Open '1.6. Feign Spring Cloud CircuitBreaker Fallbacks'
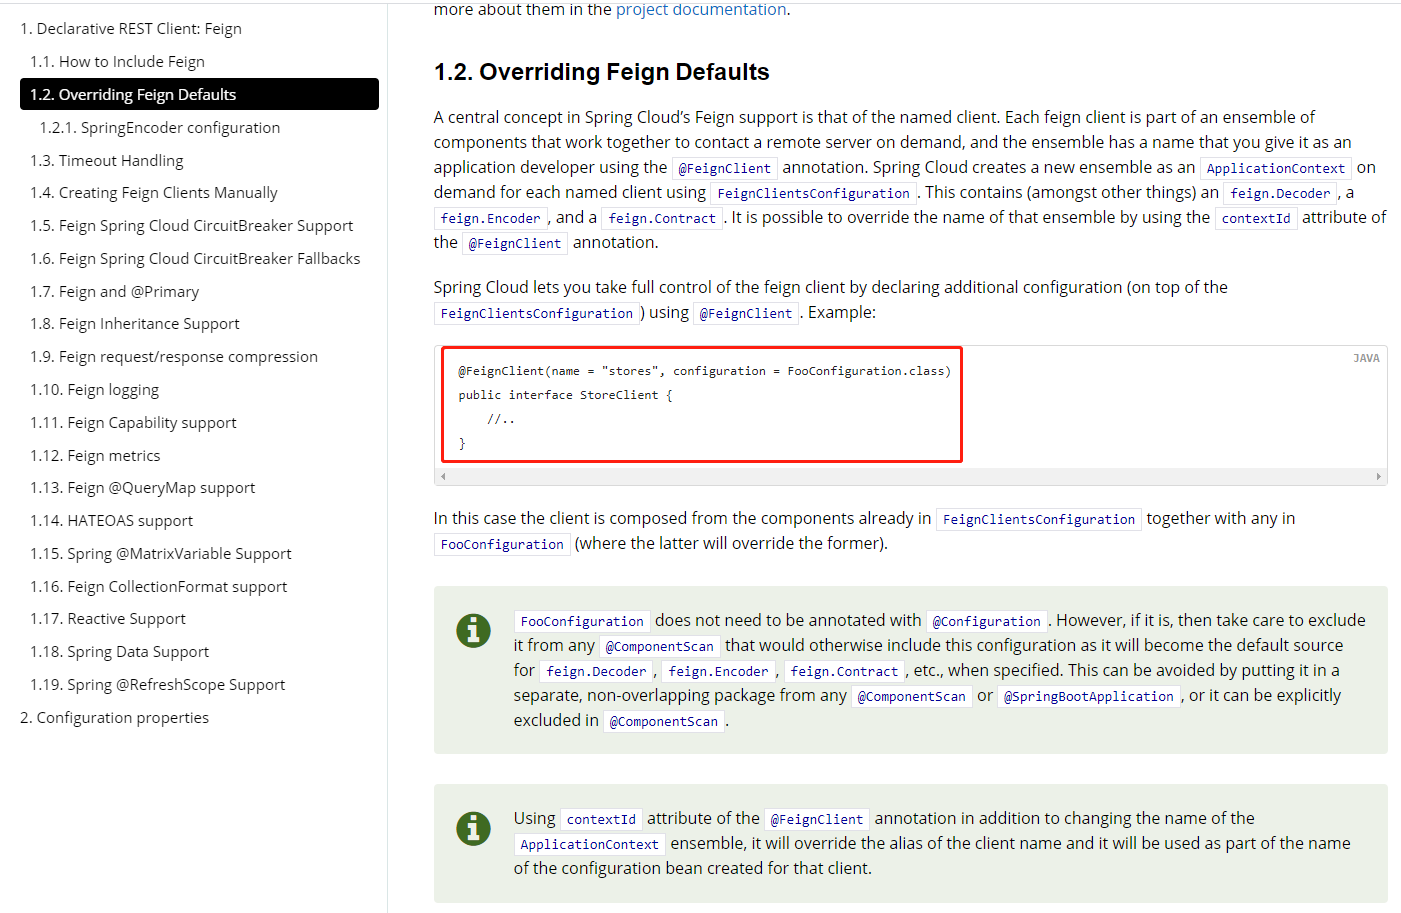Image resolution: width=1401 pixels, height=913 pixels. (195, 259)
